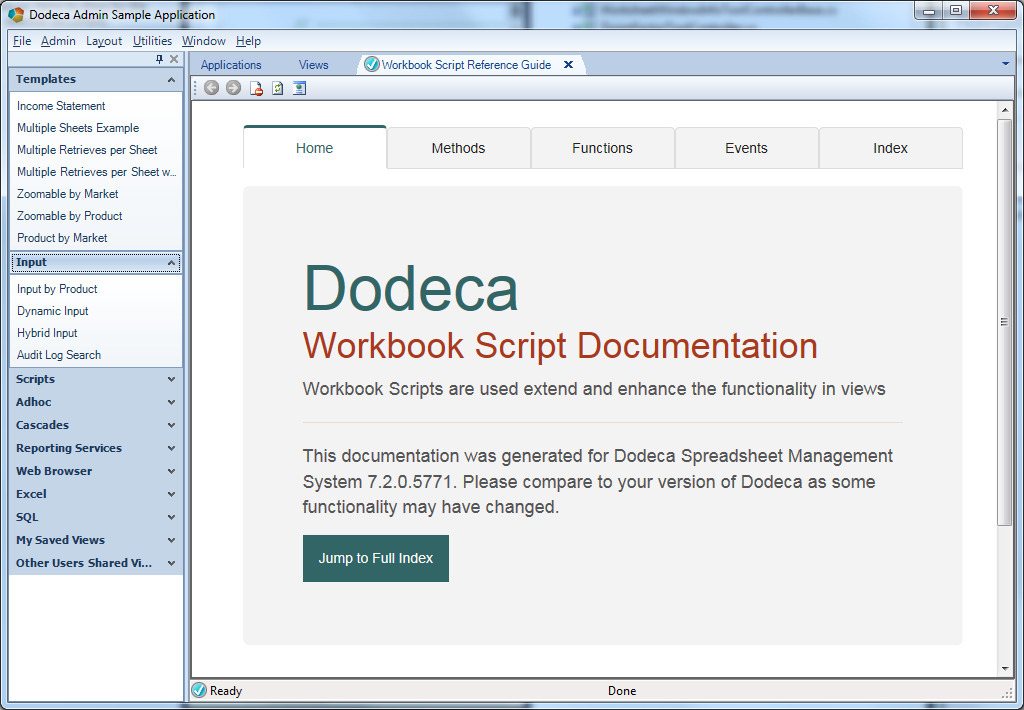This screenshot has width=1024, height=710.
Task: Open the Income Statement template
Action: pyautogui.click(x=61, y=106)
